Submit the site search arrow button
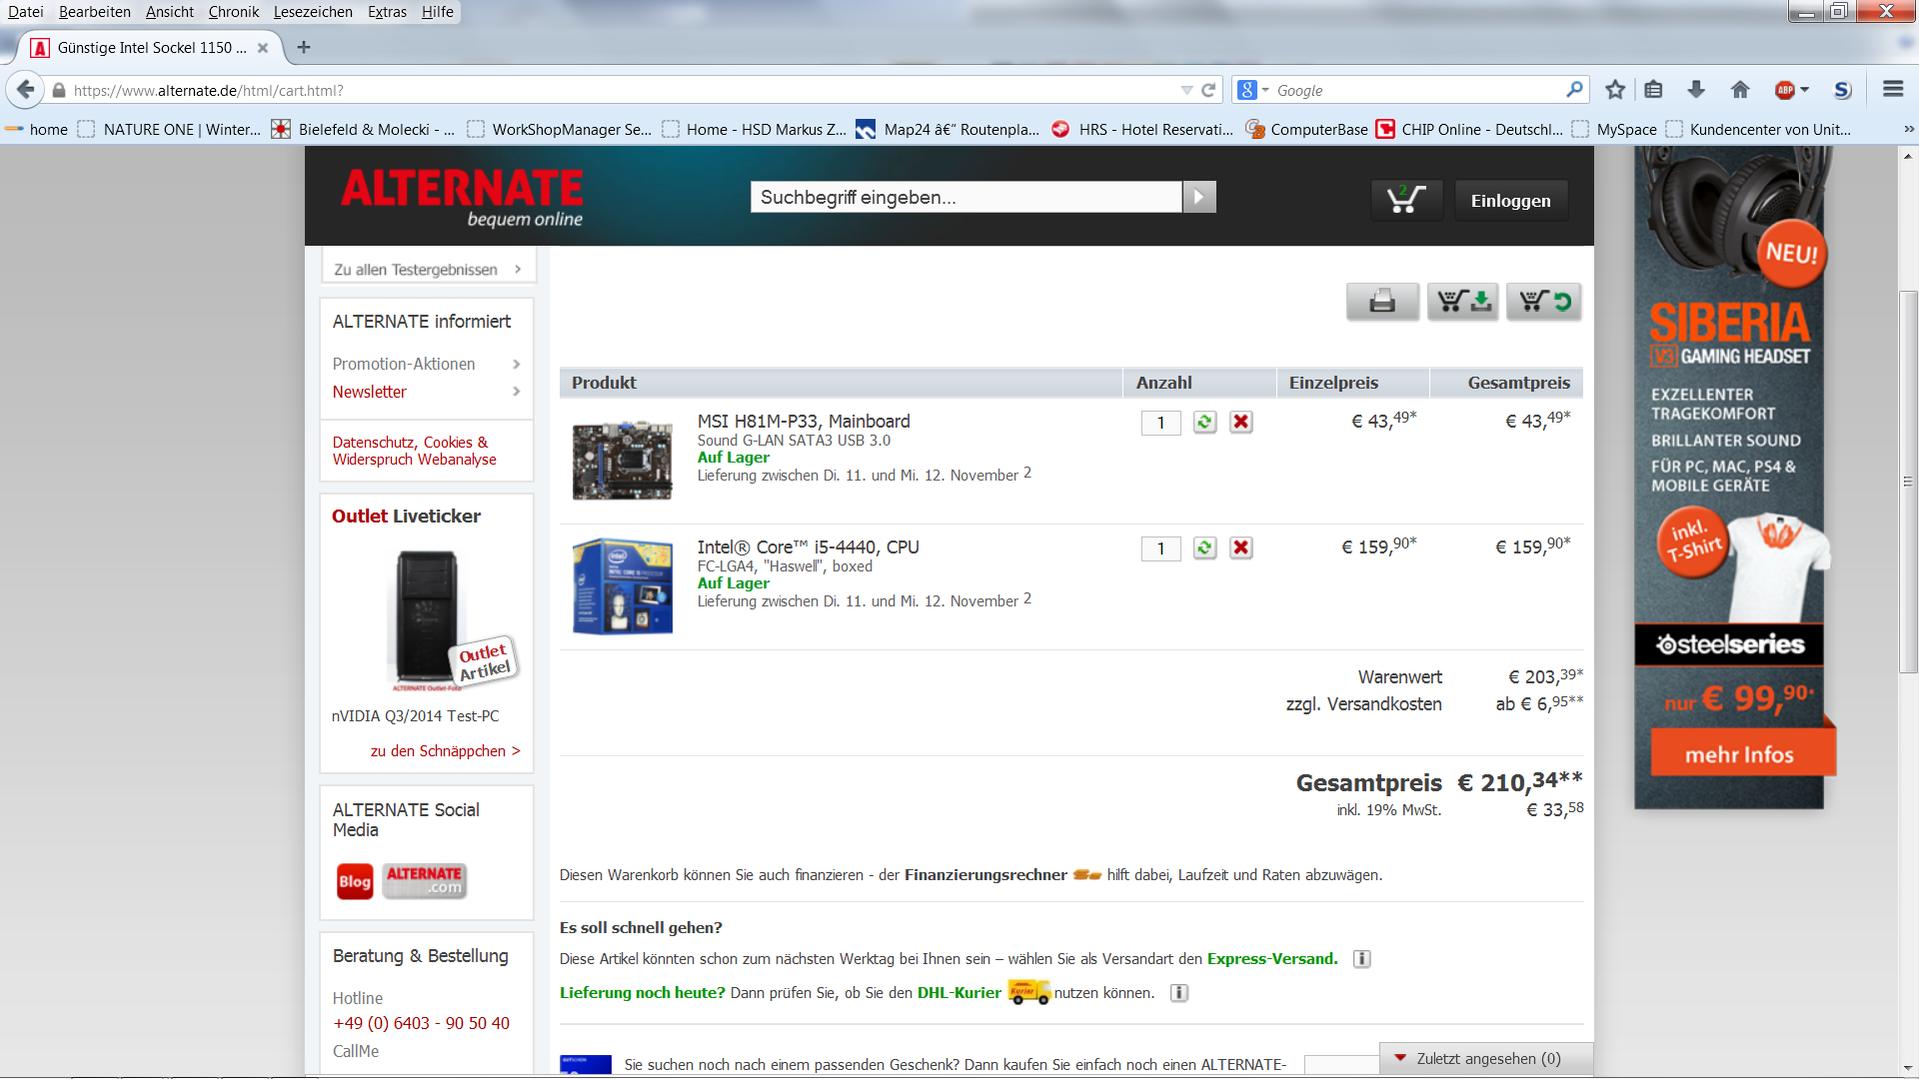The image size is (1919, 1079). pos(1199,197)
